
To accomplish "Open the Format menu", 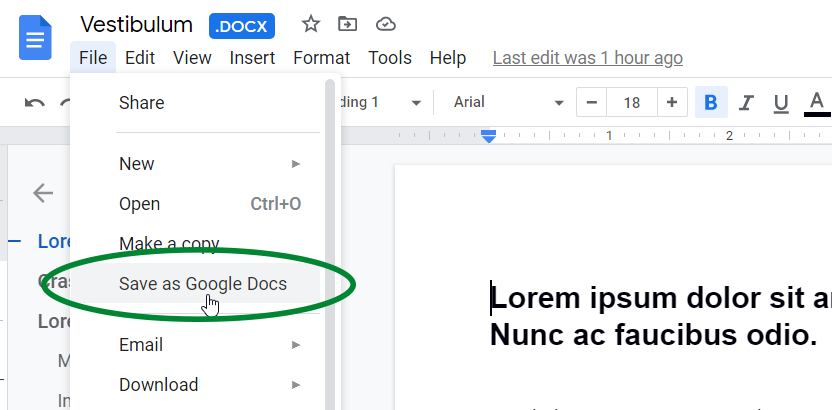I will click(322, 57).
